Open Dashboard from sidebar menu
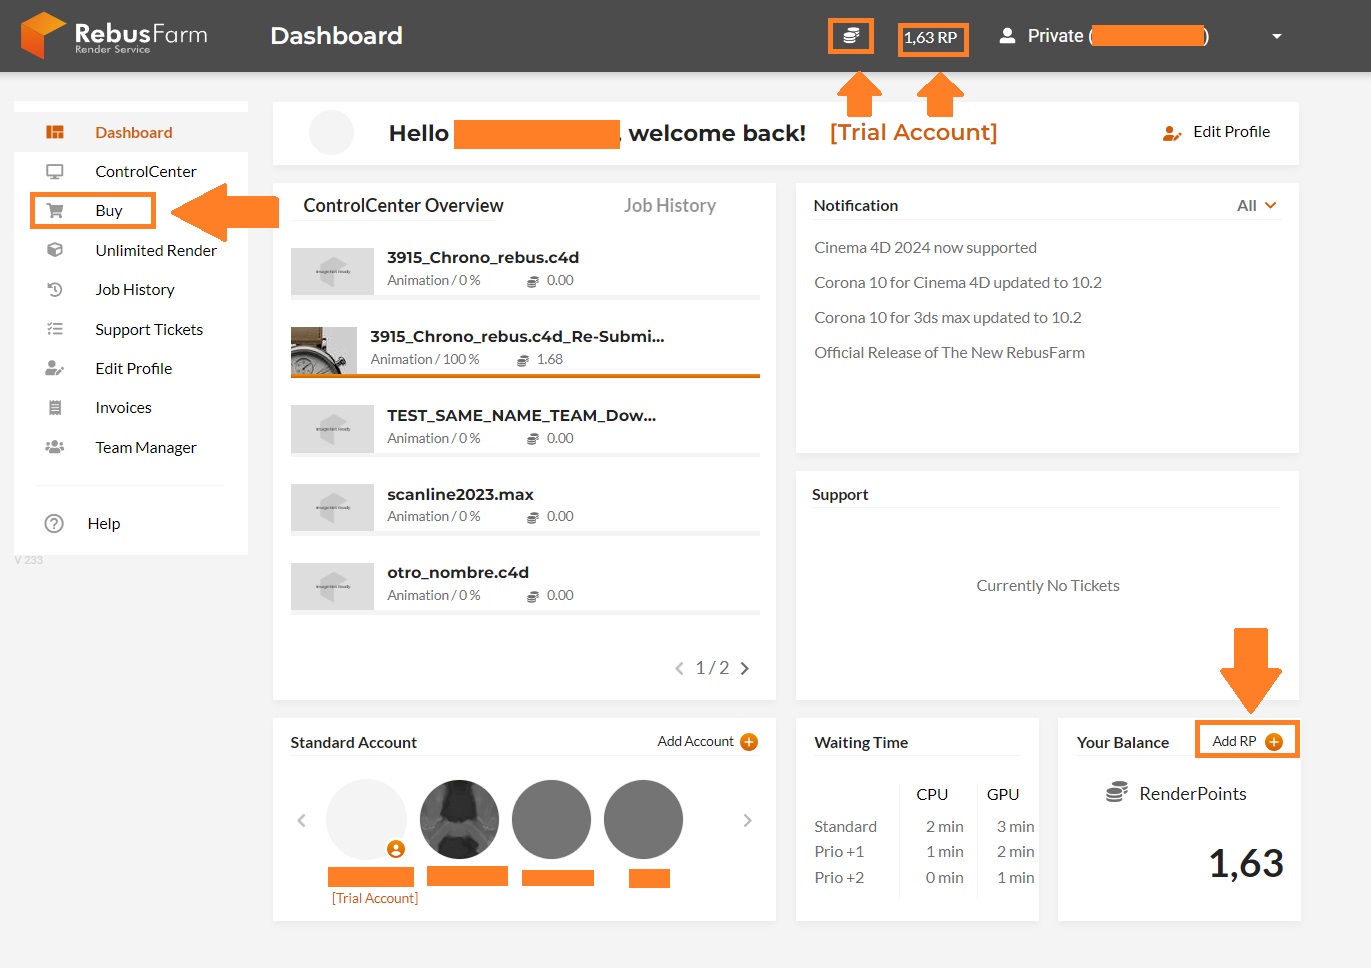This screenshot has height=968, width=1371. click(x=134, y=132)
